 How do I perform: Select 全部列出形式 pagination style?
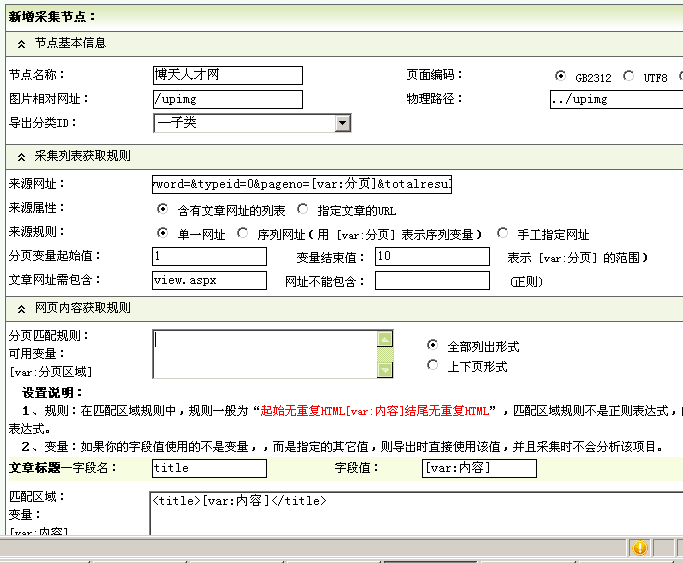coord(433,346)
